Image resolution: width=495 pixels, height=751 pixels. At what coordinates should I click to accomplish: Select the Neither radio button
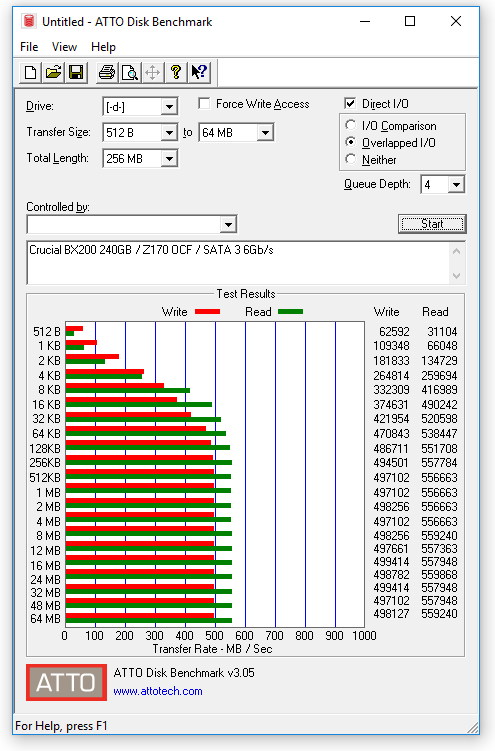[x=351, y=159]
